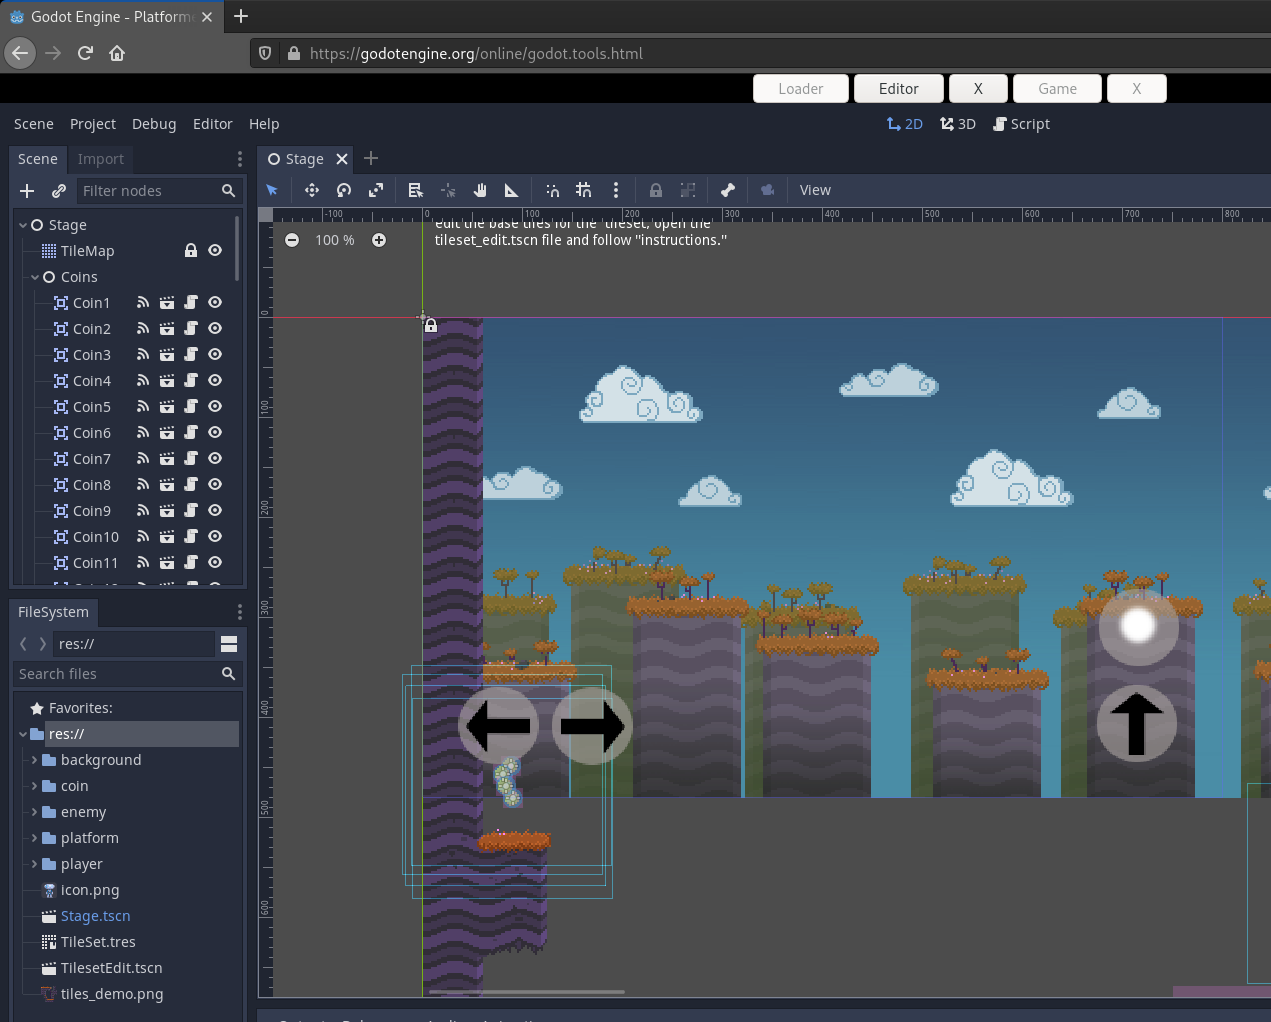The height and width of the screenshot is (1022, 1271).
Task: Zoom in with the plus control
Action: (379, 240)
